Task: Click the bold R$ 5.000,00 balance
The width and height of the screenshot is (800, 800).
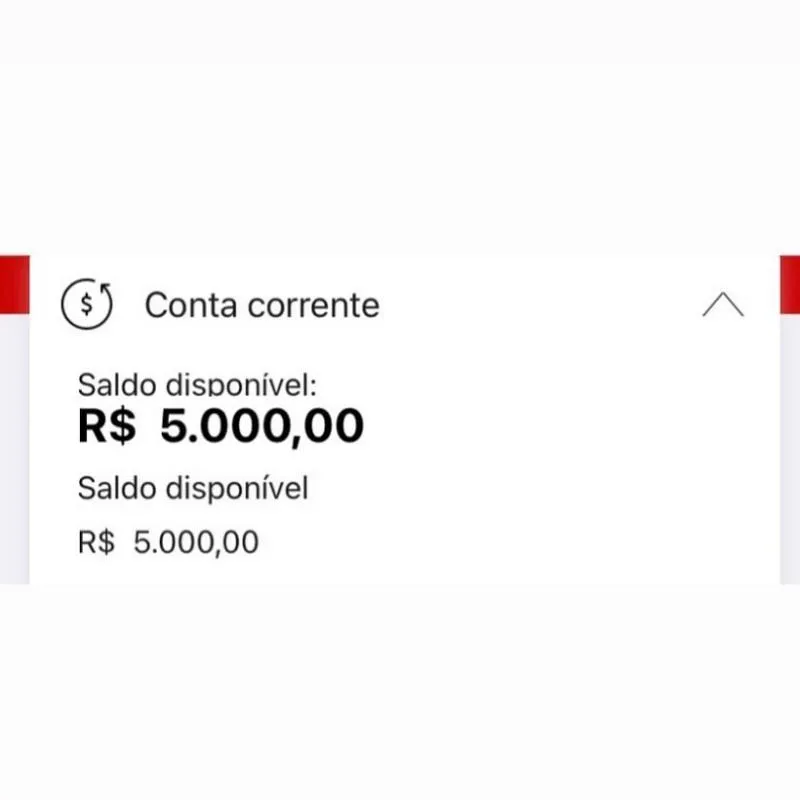Action: tap(221, 425)
